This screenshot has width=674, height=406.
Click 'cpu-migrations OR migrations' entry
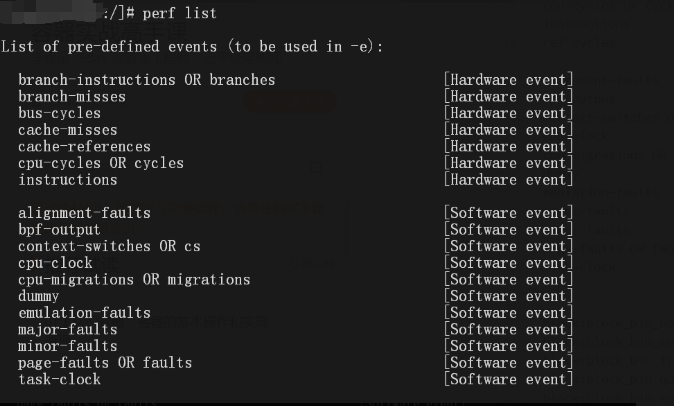point(134,280)
